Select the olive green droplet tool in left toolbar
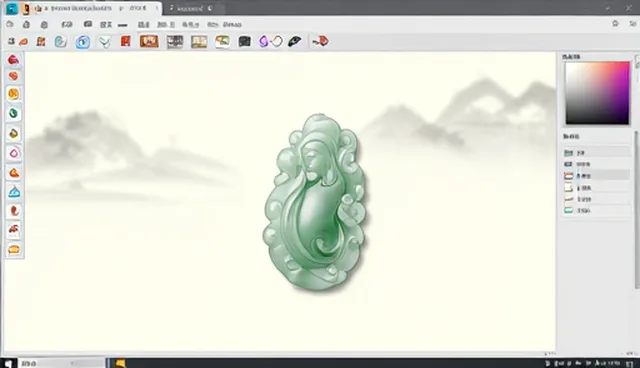Image resolution: width=640 pixels, height=368 pixels. pos(13,133)
